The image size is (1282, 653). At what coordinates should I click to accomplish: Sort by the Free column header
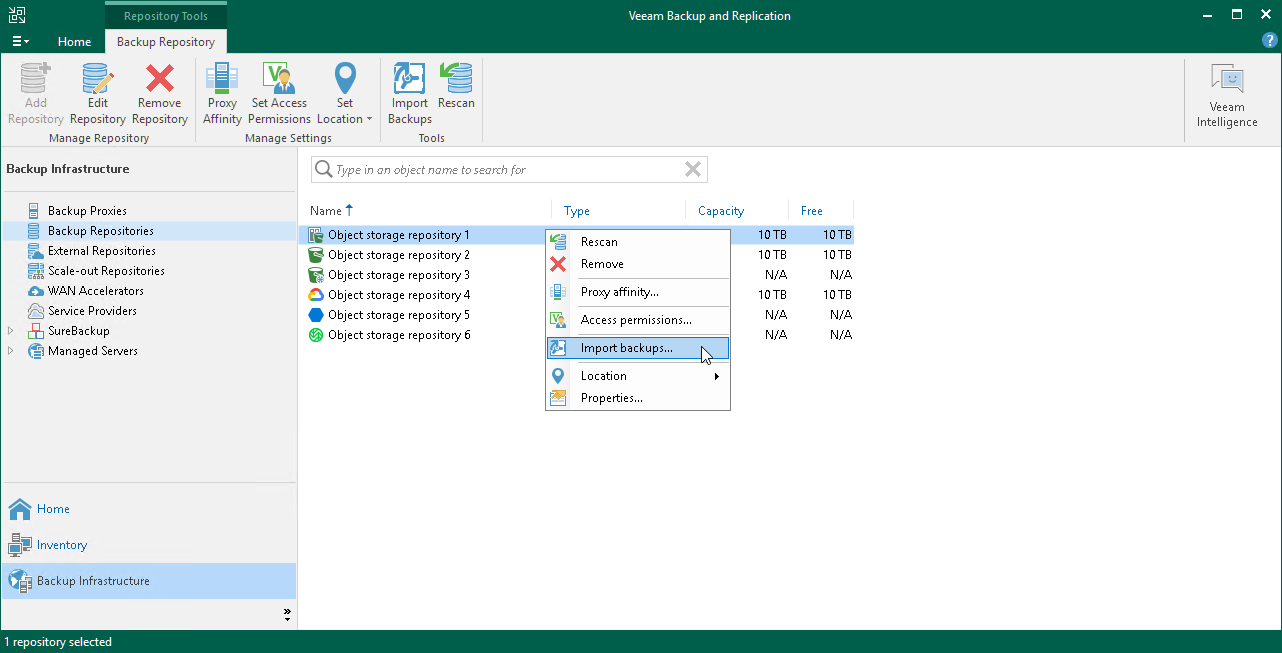(812, 211)
